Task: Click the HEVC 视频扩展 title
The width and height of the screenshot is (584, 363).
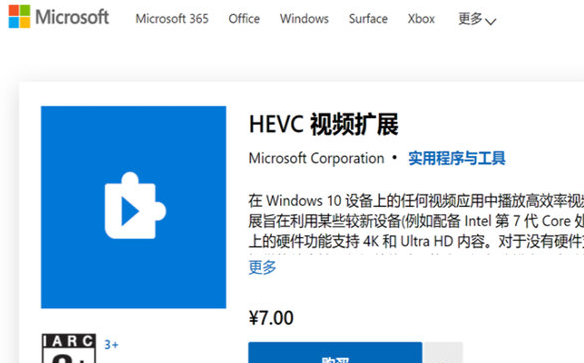Action: point(324,124)
